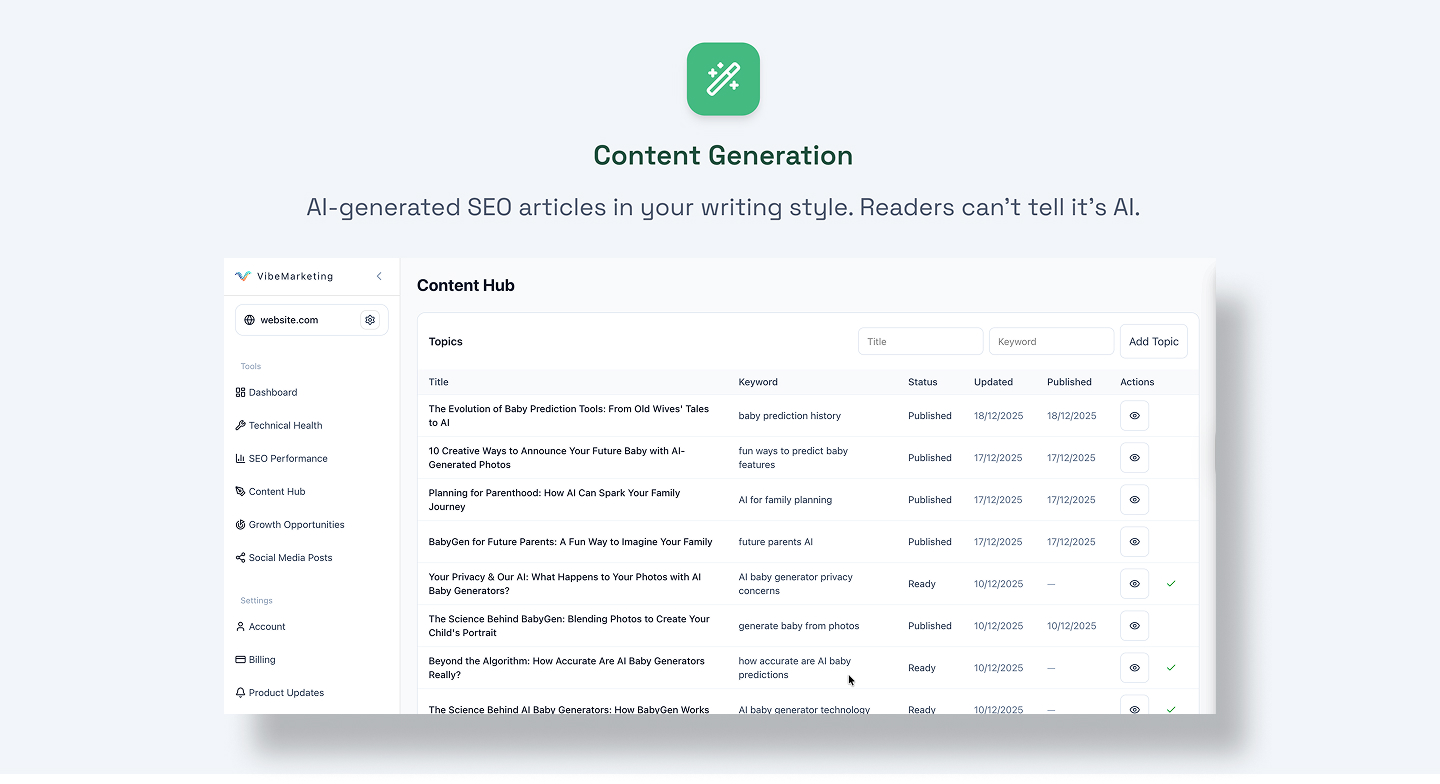Viewport: 1440px width, 784px height.
Task: Click Updated column header to sort
Action: pos(994,382)
